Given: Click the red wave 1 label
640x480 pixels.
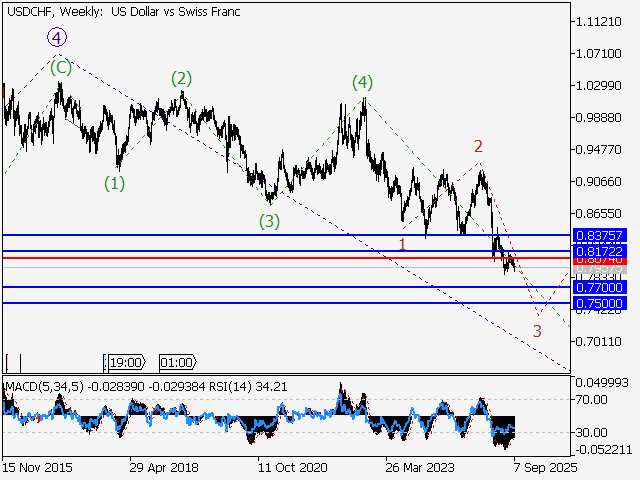Looking at the screenshot, I should 402,243.
